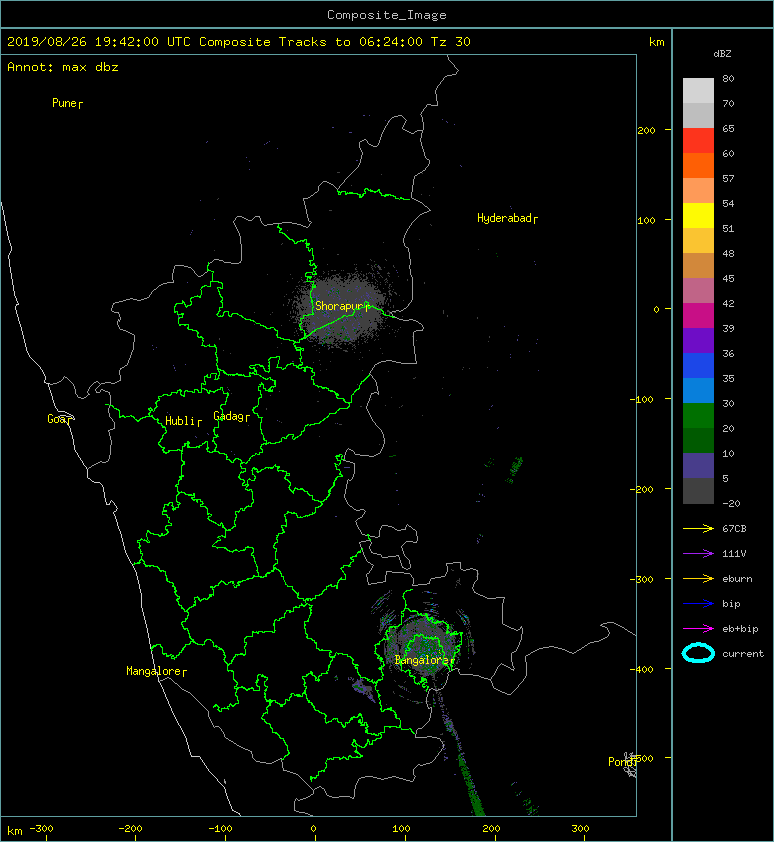Select the dark green 20 dBZ color swatch
Image resolution: width=774 pixels, height=842 pixels.
pyautogui.click(x=698, y=440)
